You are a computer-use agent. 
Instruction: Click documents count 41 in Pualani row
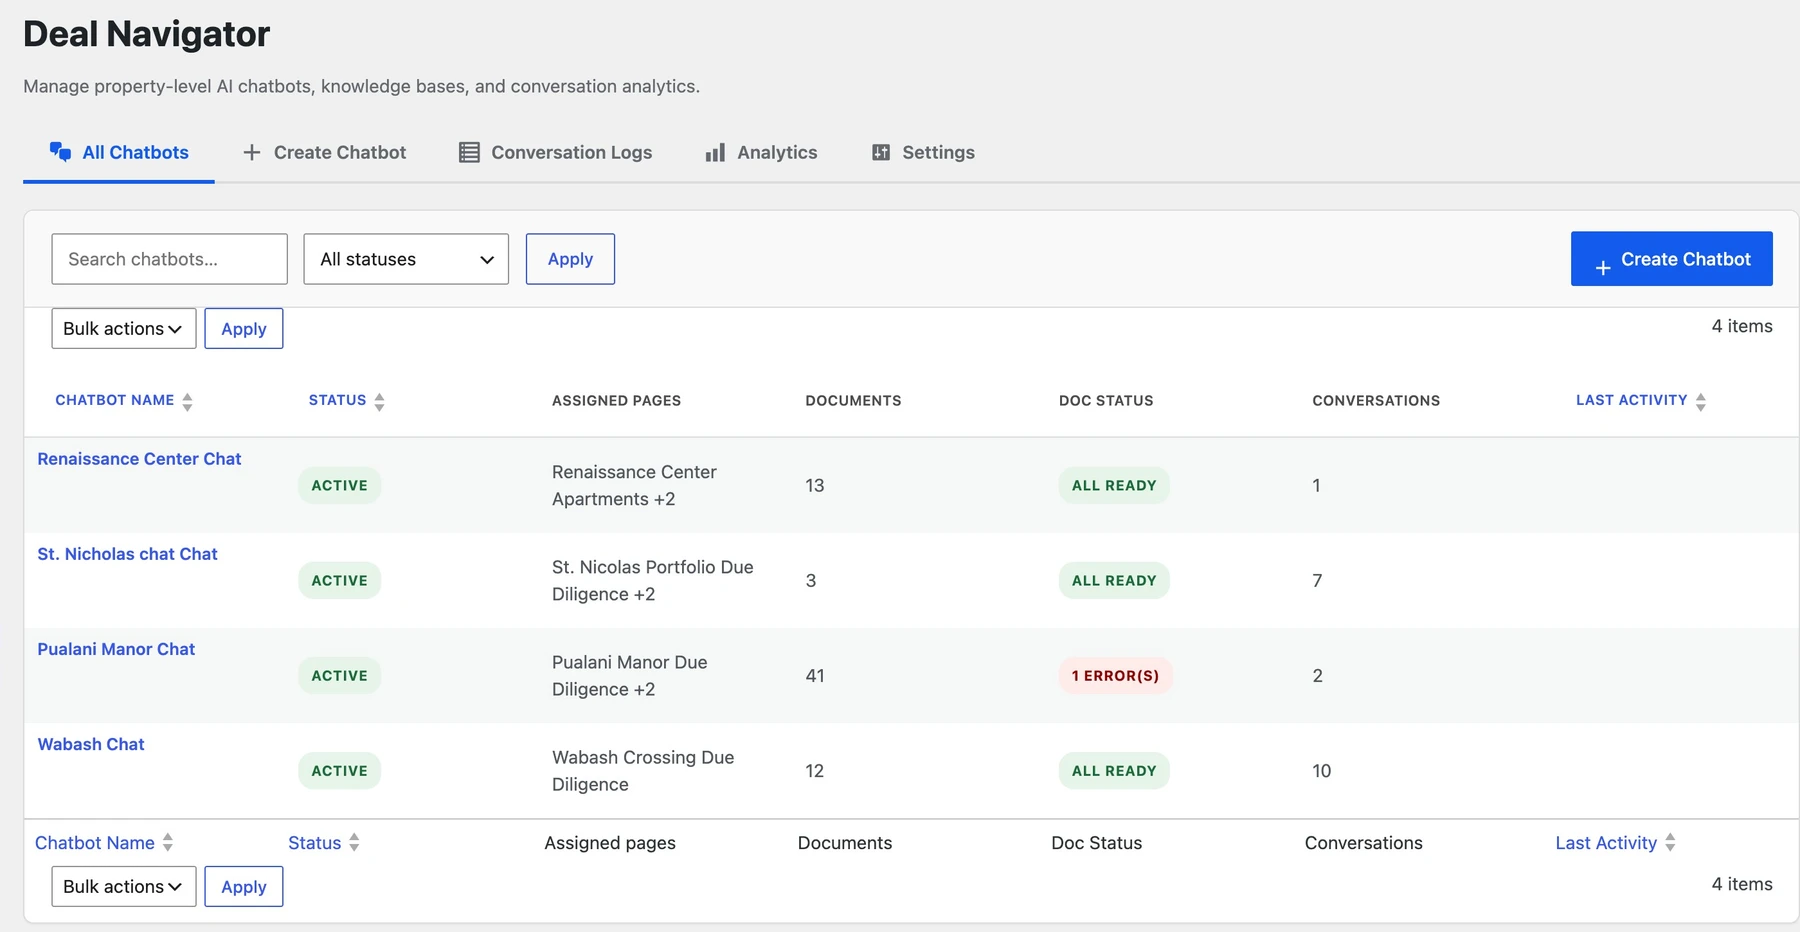[x=815, y=676]
